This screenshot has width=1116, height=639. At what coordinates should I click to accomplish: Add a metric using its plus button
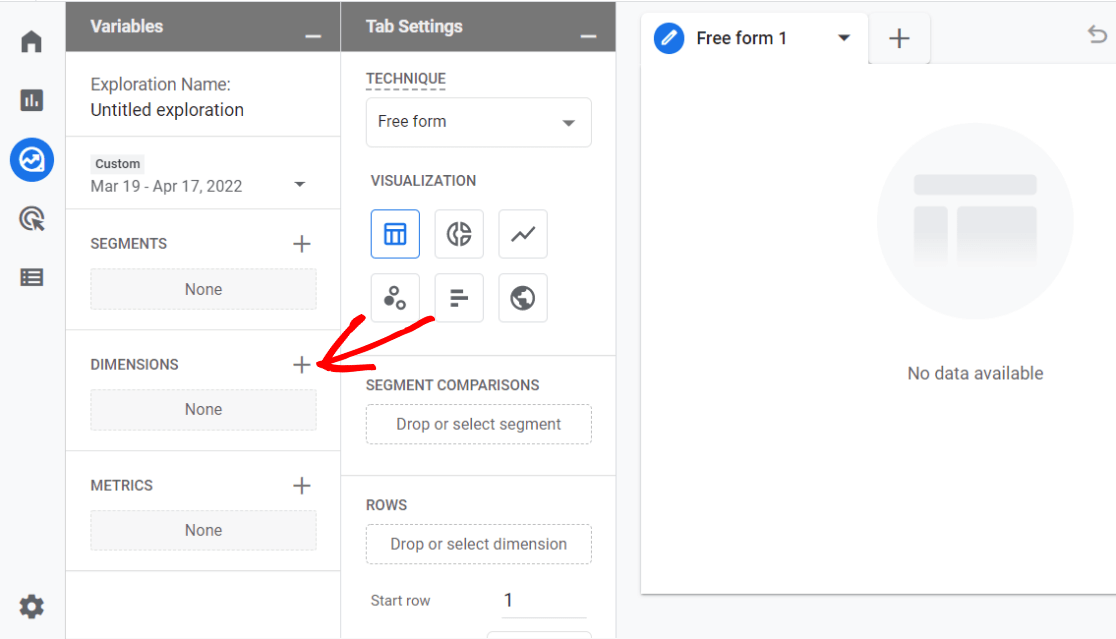coord(301,485)
